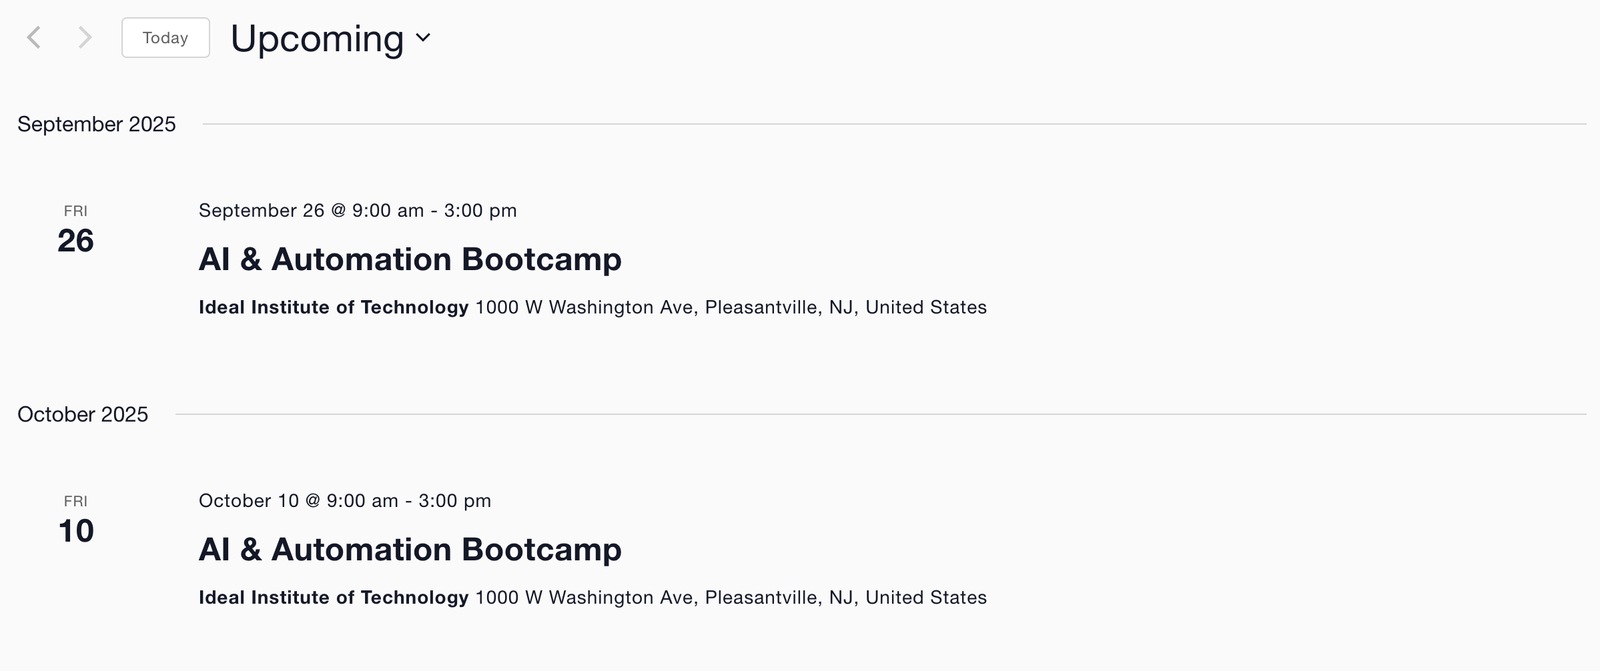This screenshot has height=671, width=1600.
Task: Select the September 2025 month heading
Action: pyautogui.click(x=96, y=124)
